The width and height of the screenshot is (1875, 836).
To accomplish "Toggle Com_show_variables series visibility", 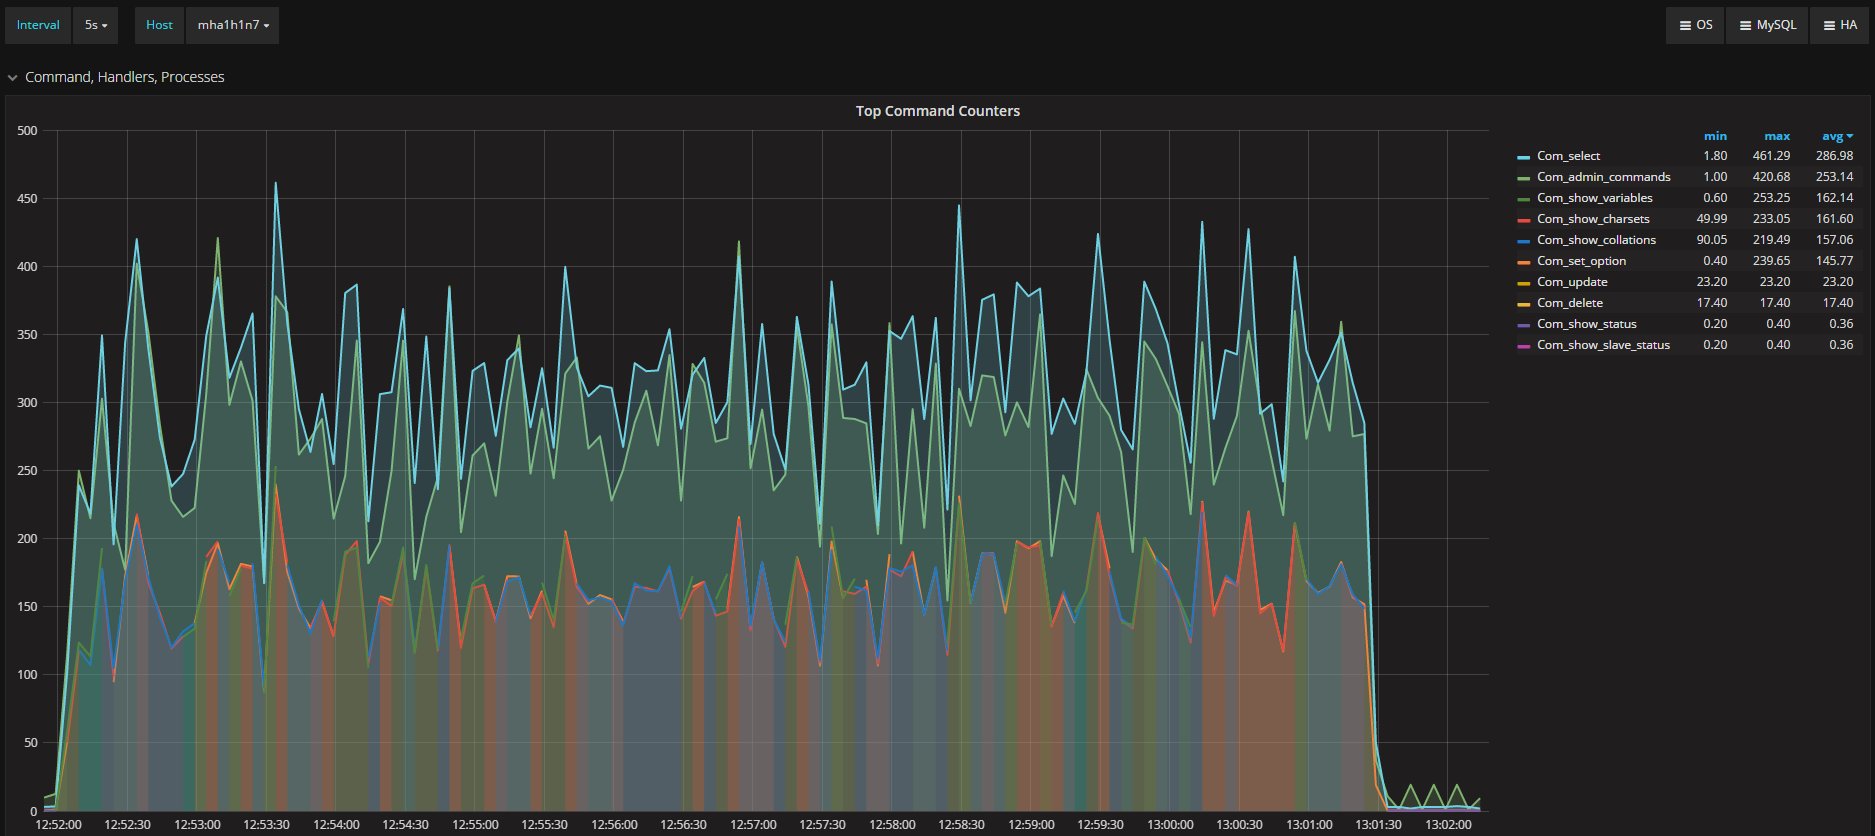I will (1594, 198).
